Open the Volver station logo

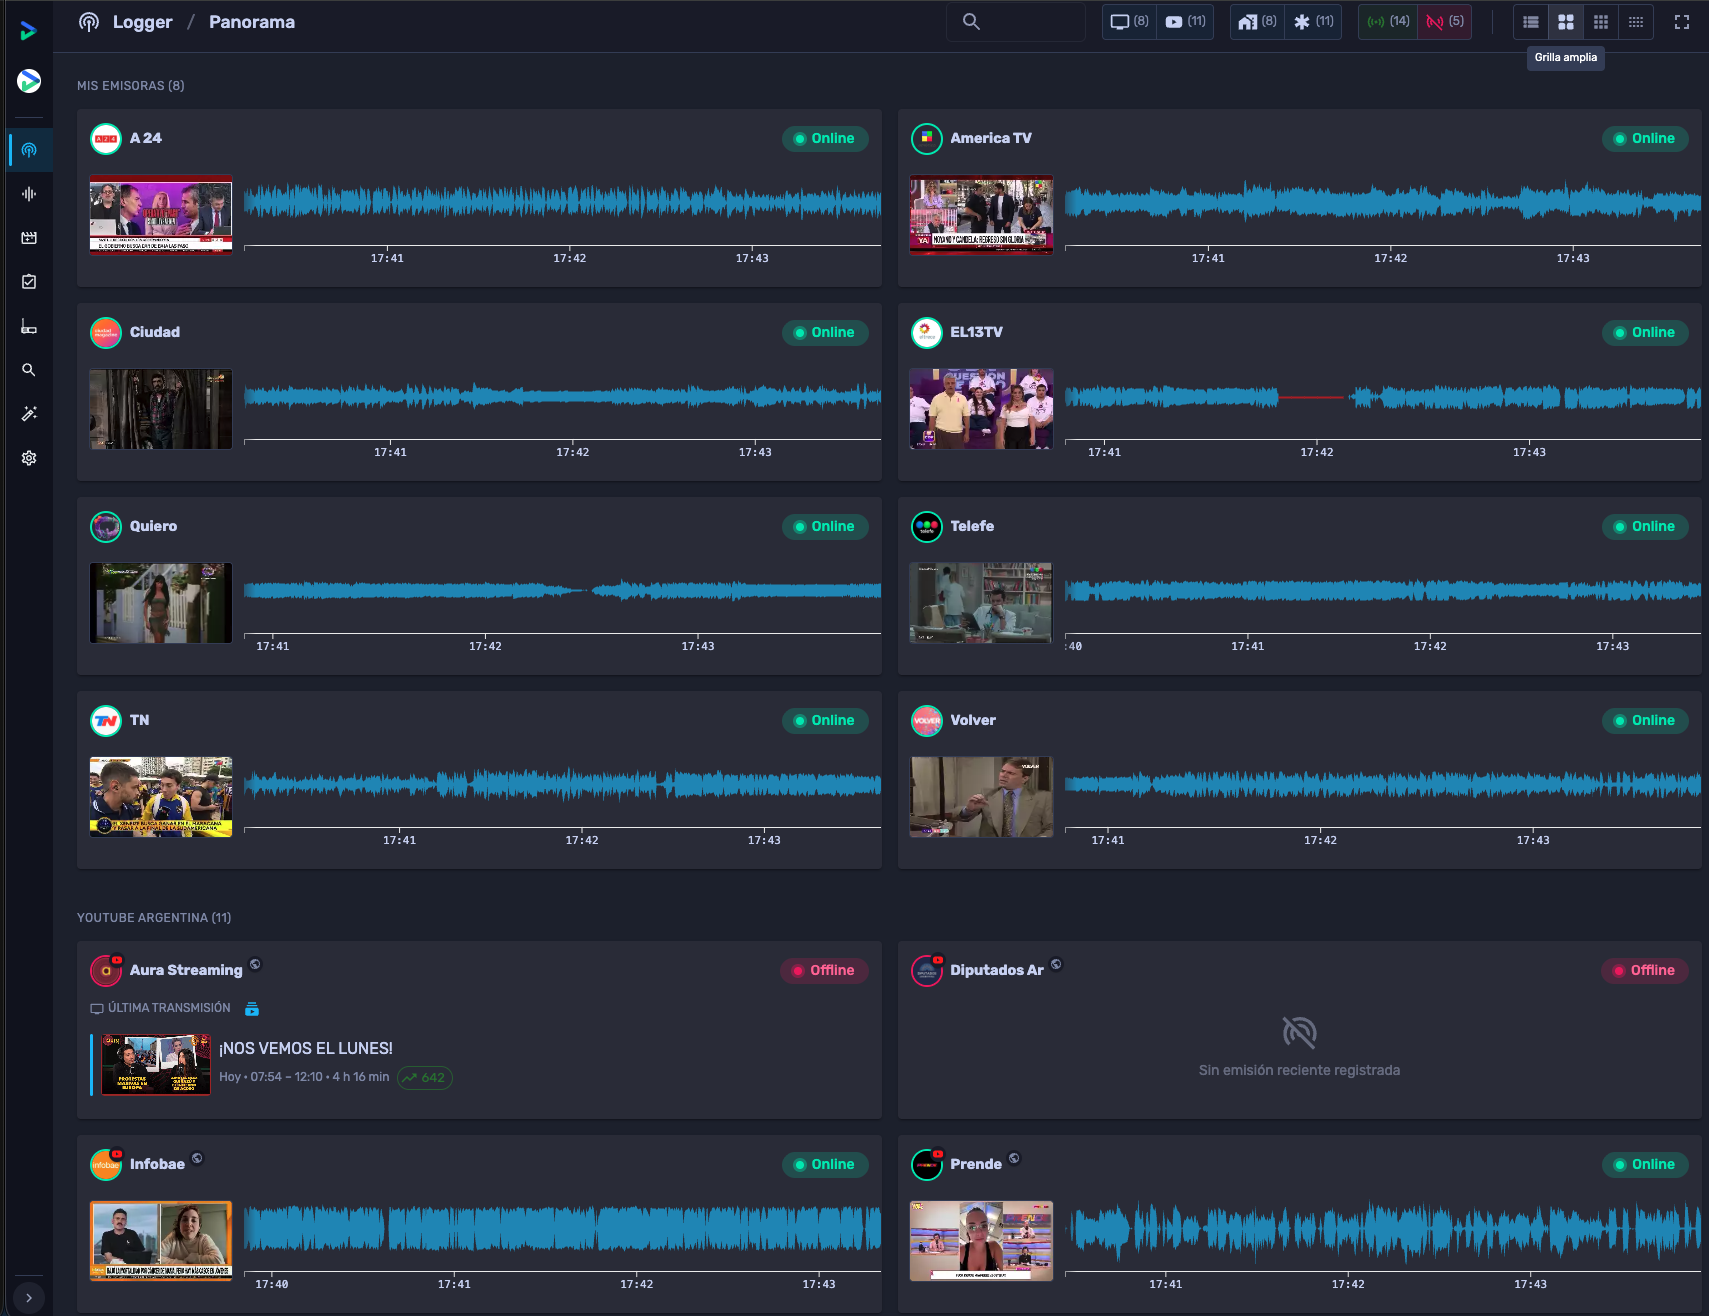coord(927,721)
